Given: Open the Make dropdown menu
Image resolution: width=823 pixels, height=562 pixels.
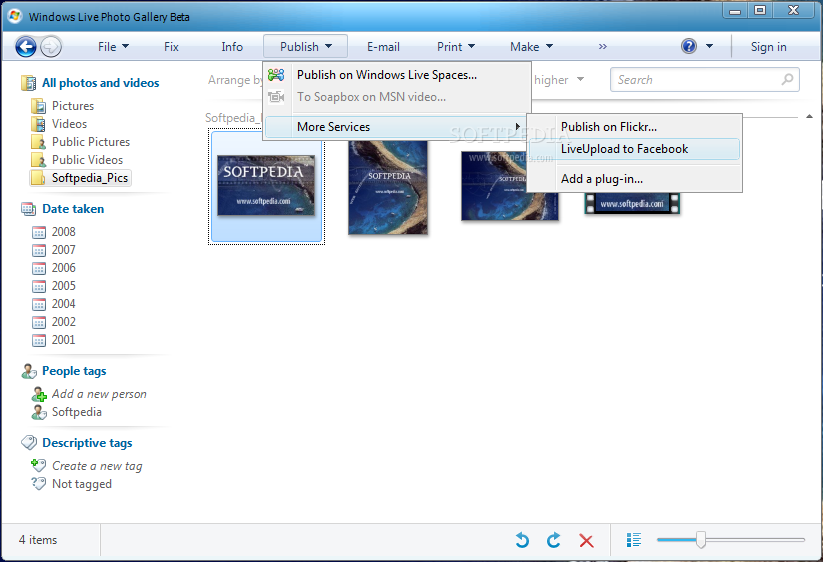Looking at the screenshot, I should pyautogui.click(x=531, y=47).
